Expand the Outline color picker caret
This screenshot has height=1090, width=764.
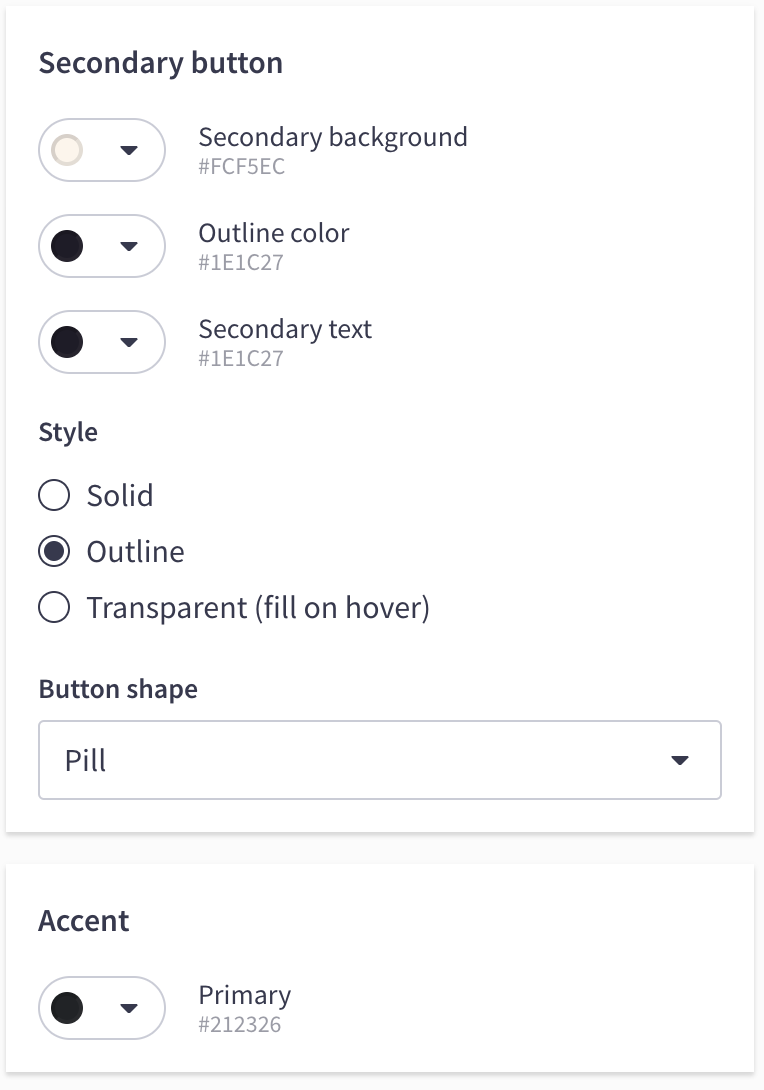[128, 246]
